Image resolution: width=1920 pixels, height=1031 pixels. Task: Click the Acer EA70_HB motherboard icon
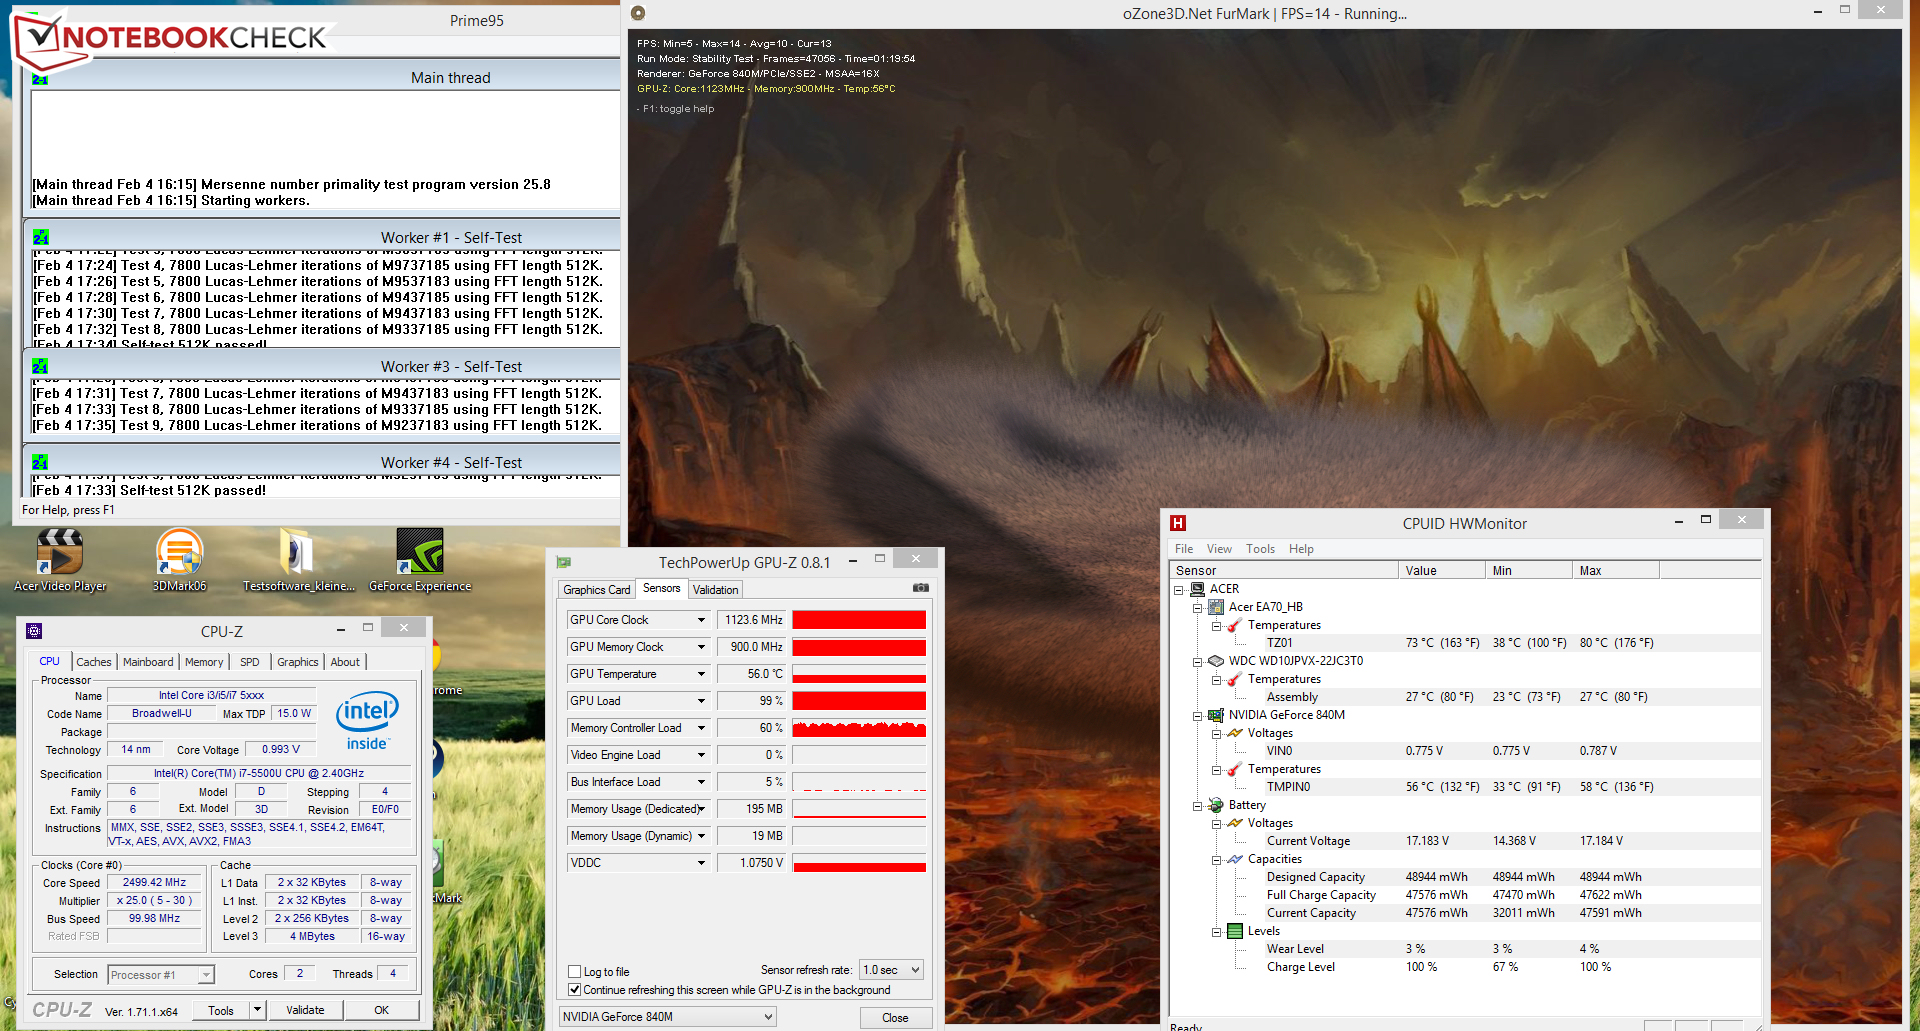click(1216, 607)
